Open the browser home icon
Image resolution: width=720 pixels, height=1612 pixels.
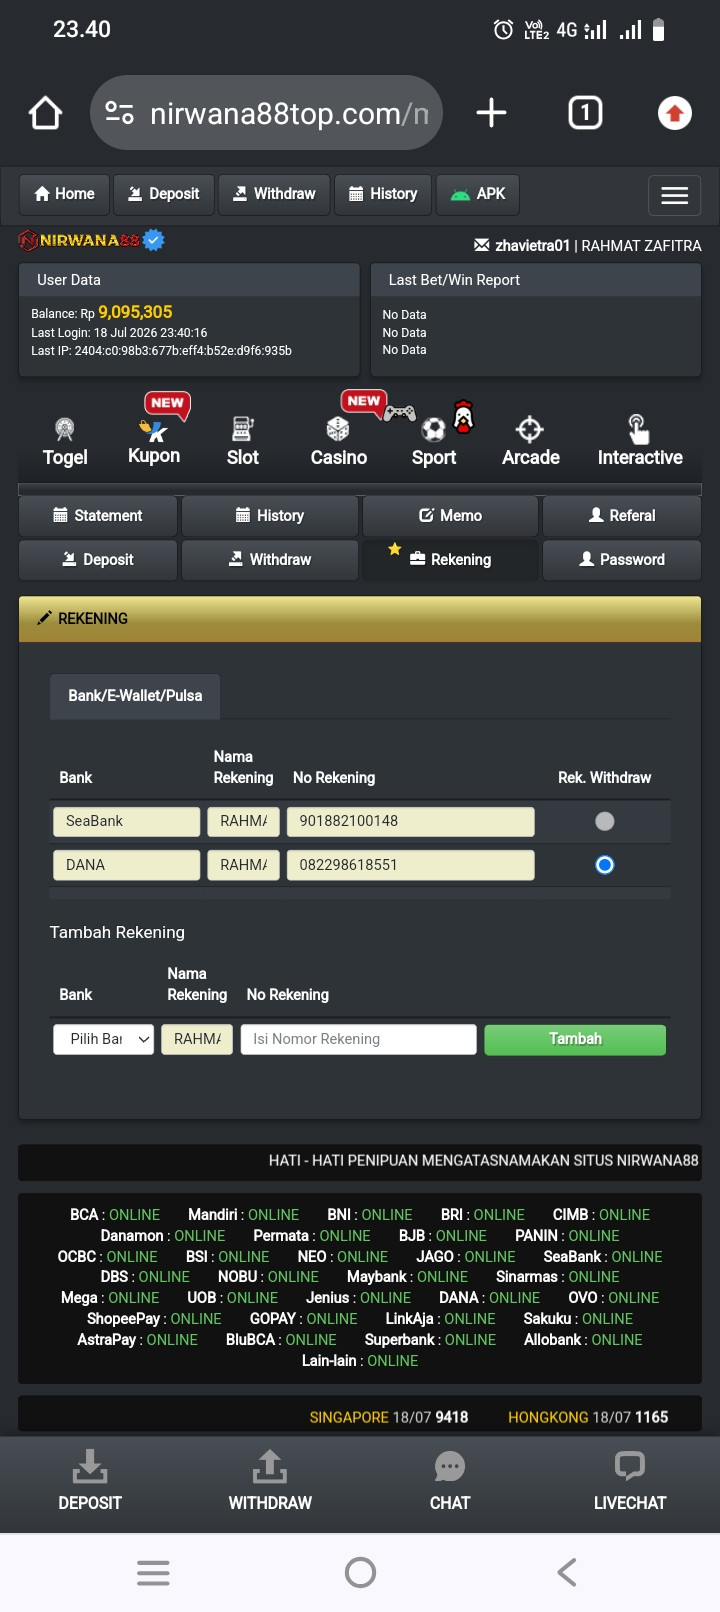coord(45,113)
